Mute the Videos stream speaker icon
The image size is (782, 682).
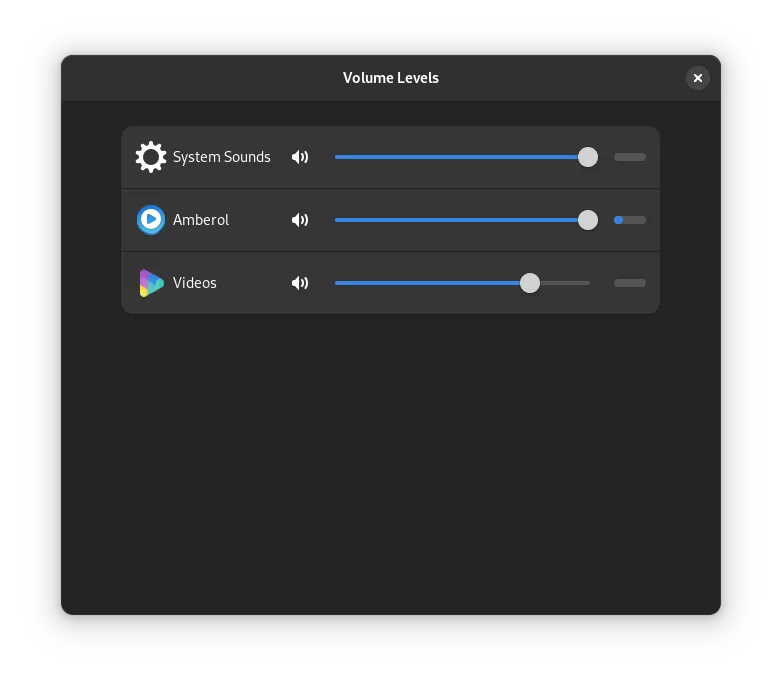(x=300, y=283)
